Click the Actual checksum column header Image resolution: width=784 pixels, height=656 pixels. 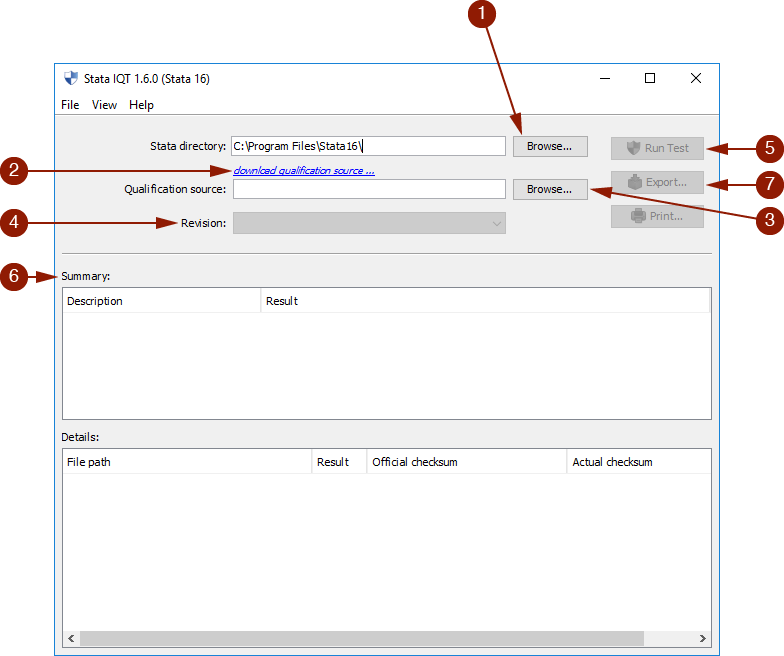[x=639, y=462]
